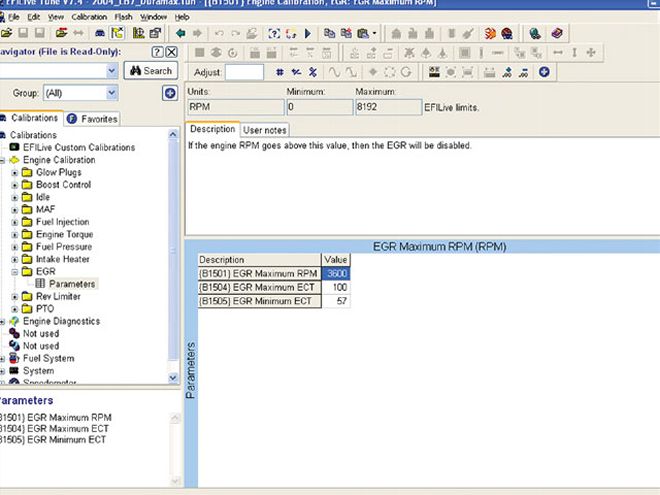This screenshot has width=660, height=495.
Task: Open the Help menu
Action: pyautogui.click(x=182, y=17)
